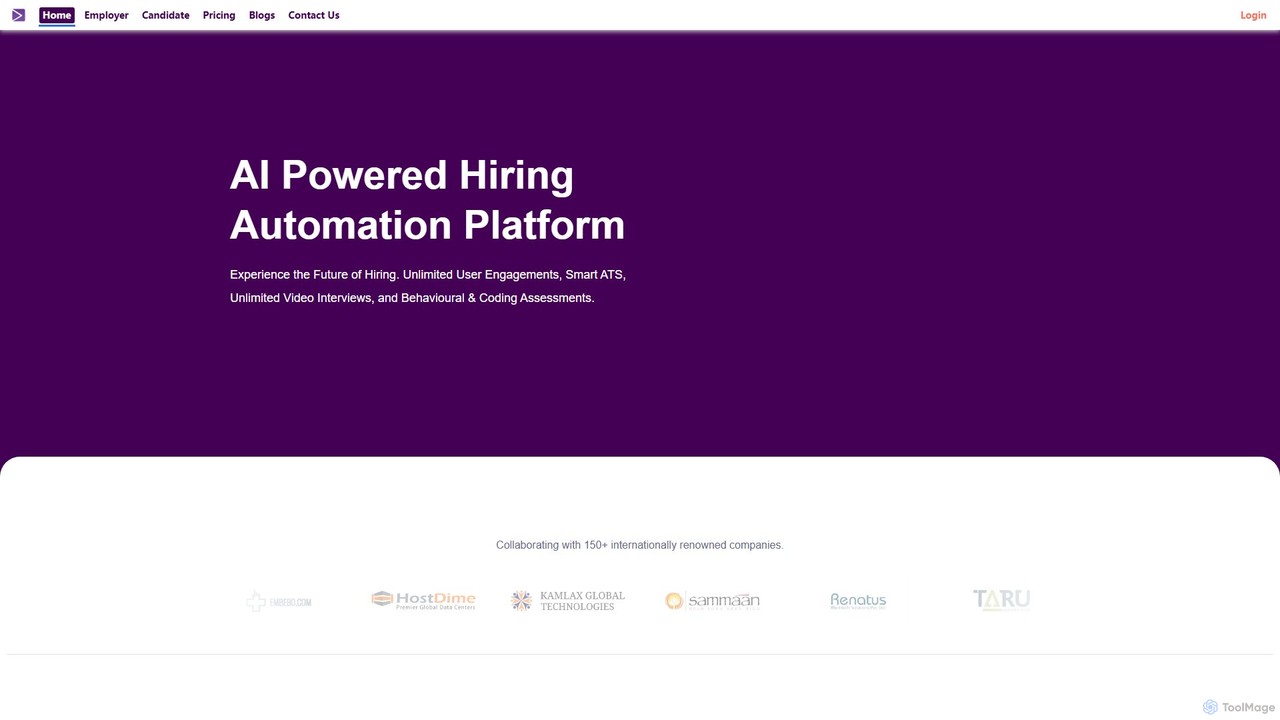Select the HostDime company logo
The image size is (1280, 720).
click(x=423, y=600)
